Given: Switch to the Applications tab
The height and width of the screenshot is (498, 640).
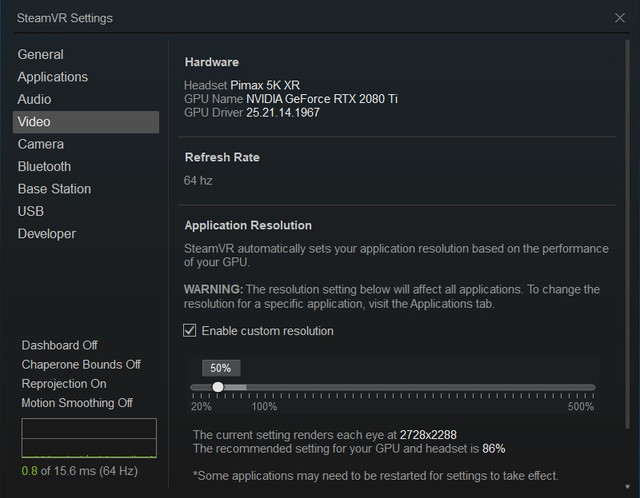Looking at the screenshot, I should [x=53, y=77].
